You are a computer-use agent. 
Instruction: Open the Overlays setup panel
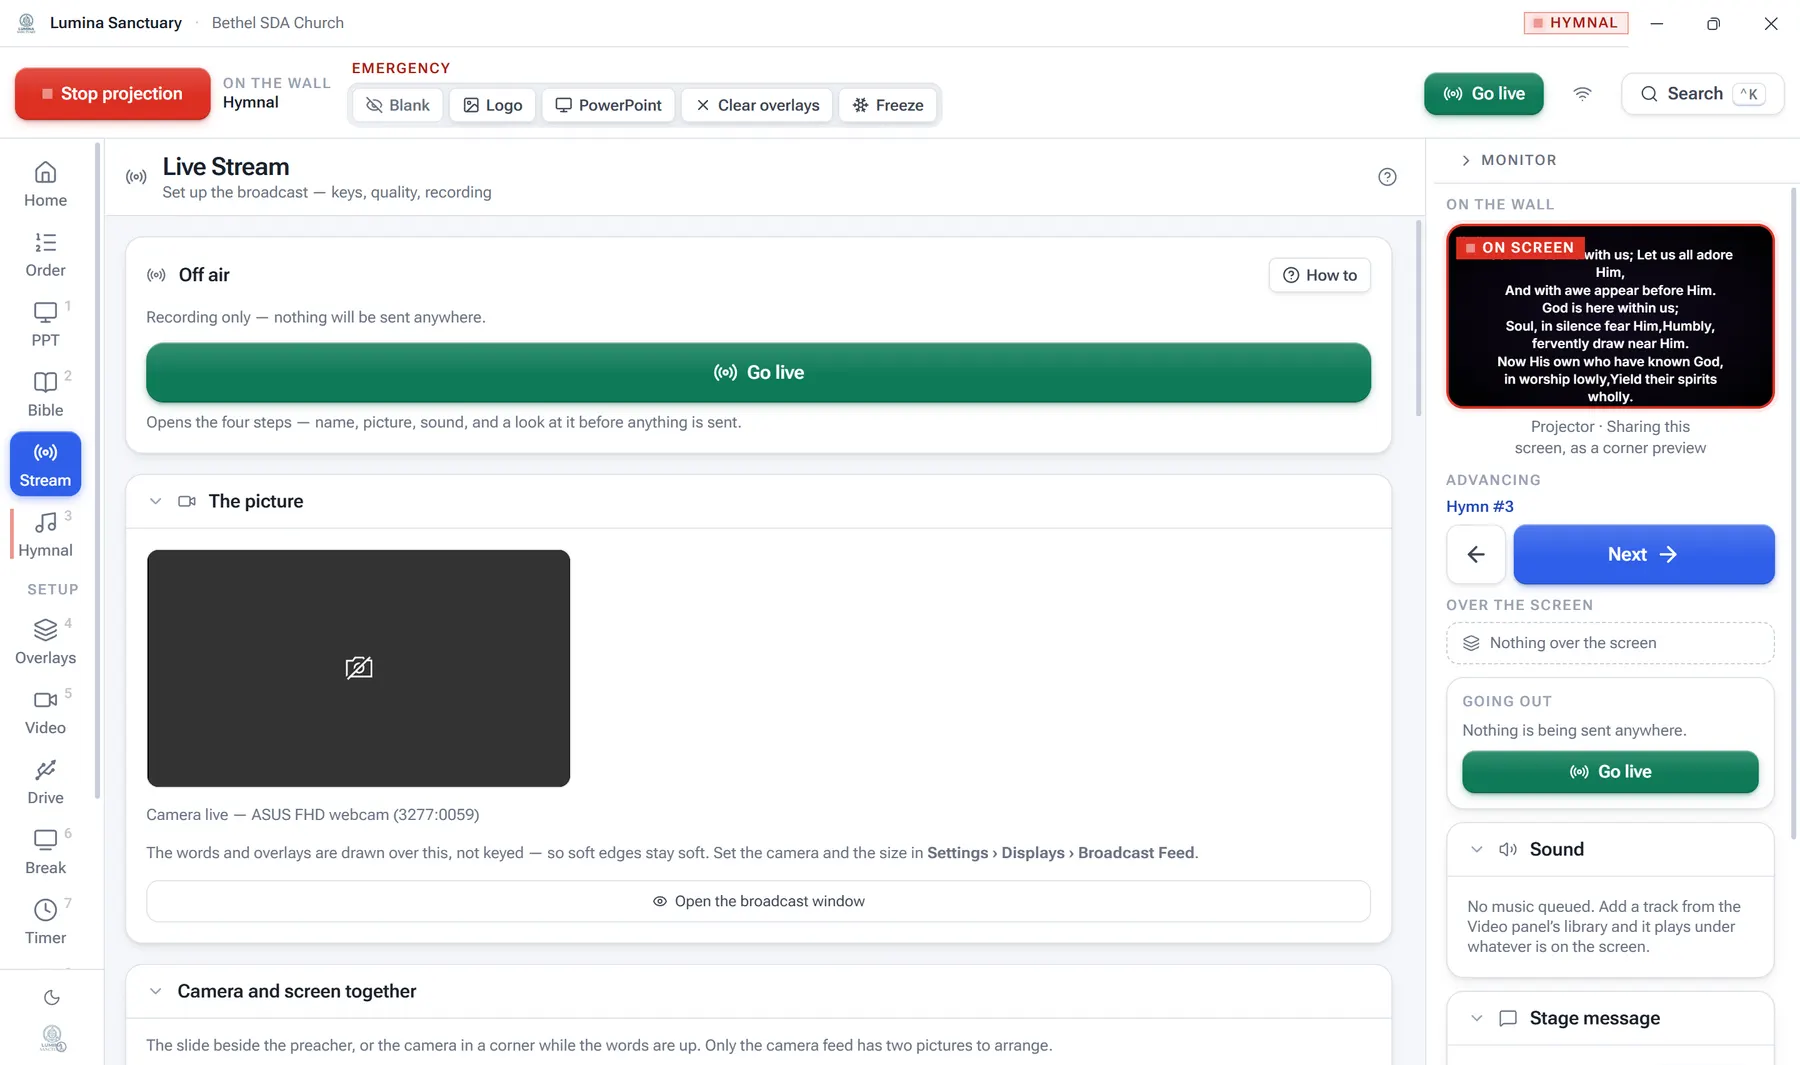45,642
